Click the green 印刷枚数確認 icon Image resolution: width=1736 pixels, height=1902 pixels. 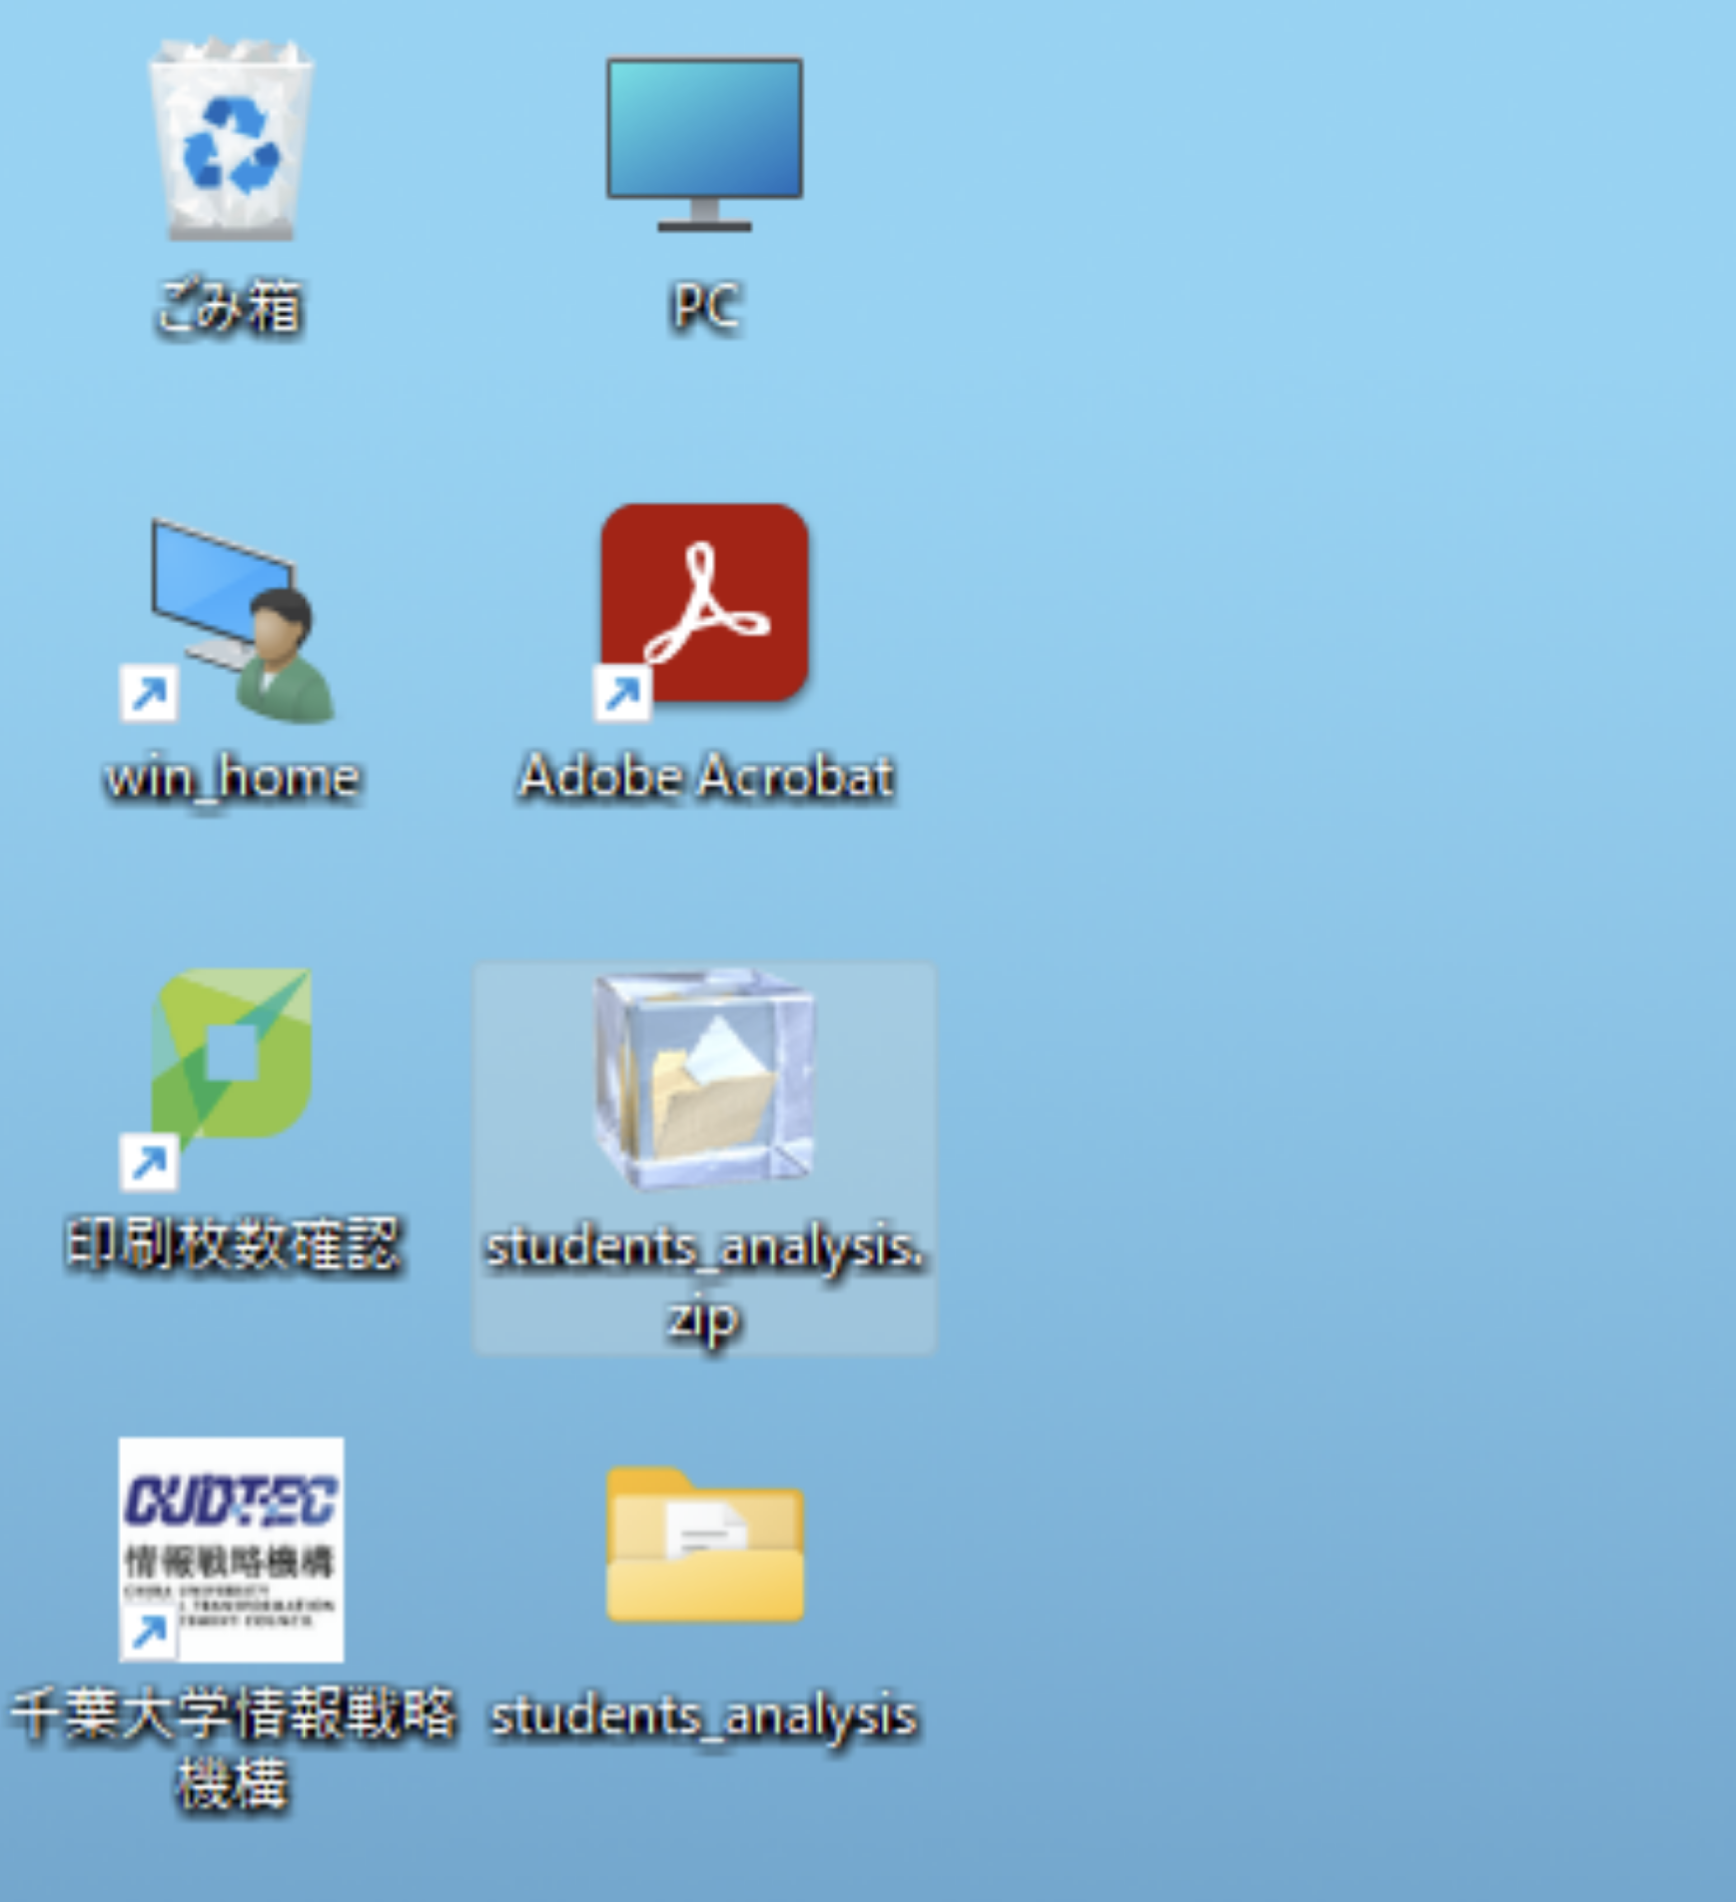click(x=232, y=1053)
